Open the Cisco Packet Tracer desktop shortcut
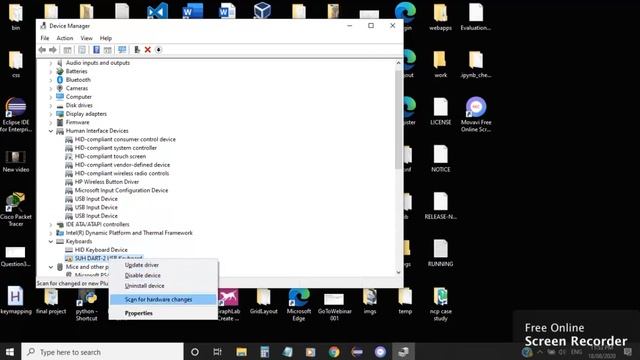The width and height of the screenshot is (640, 360). pos(16,209)
